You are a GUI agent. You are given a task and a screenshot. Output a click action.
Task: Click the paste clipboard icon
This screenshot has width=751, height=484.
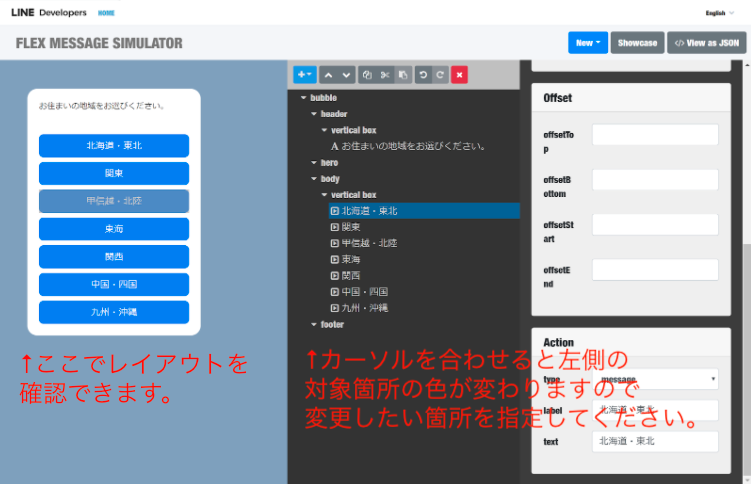[402, 74]
